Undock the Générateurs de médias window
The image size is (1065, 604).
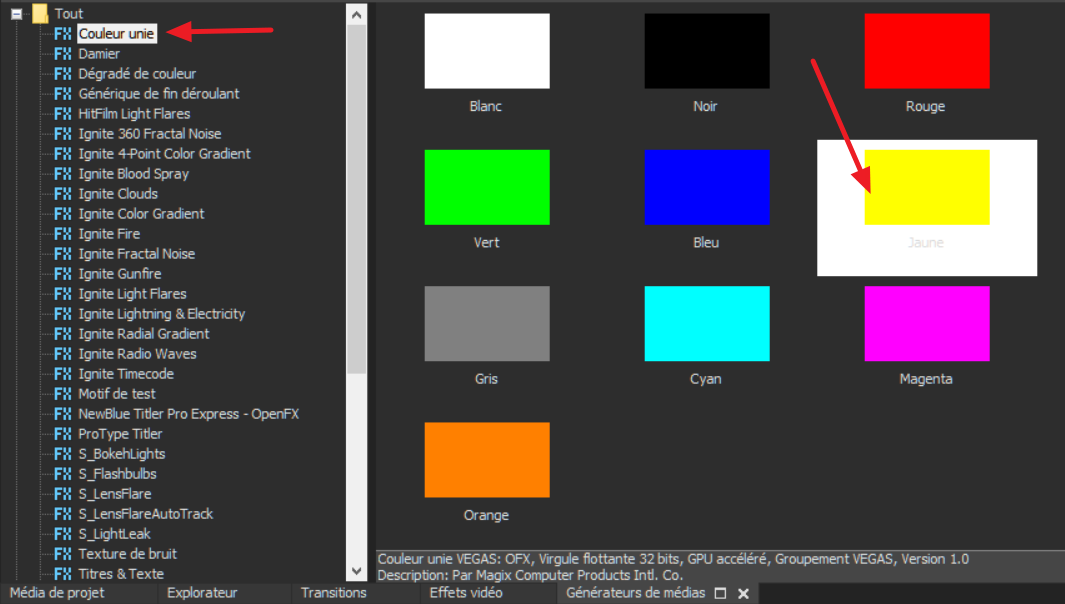coord(721,594)
